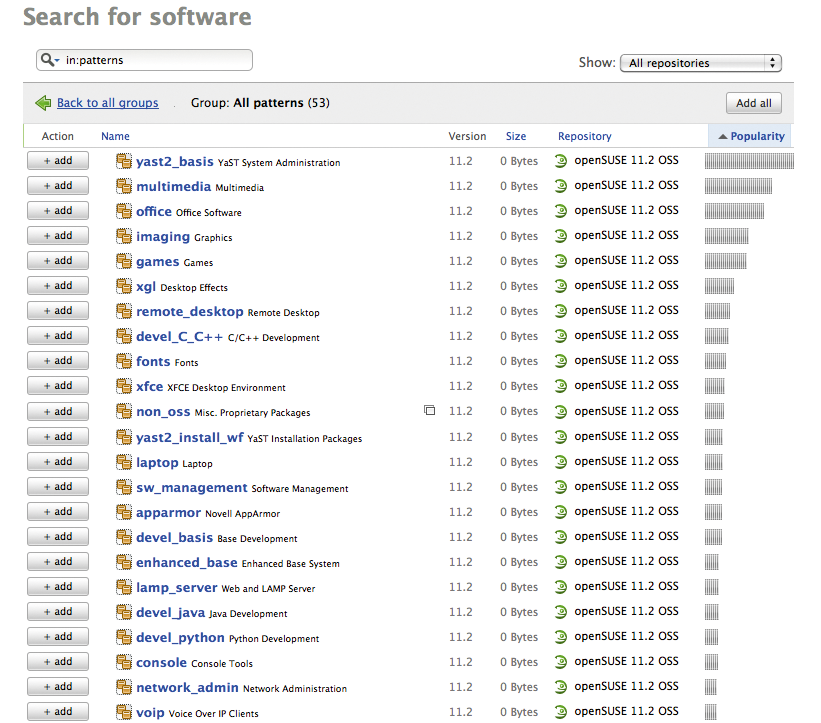Click the small icon right of non_oss name
The image size is (821, 723).
pos(430,410)
